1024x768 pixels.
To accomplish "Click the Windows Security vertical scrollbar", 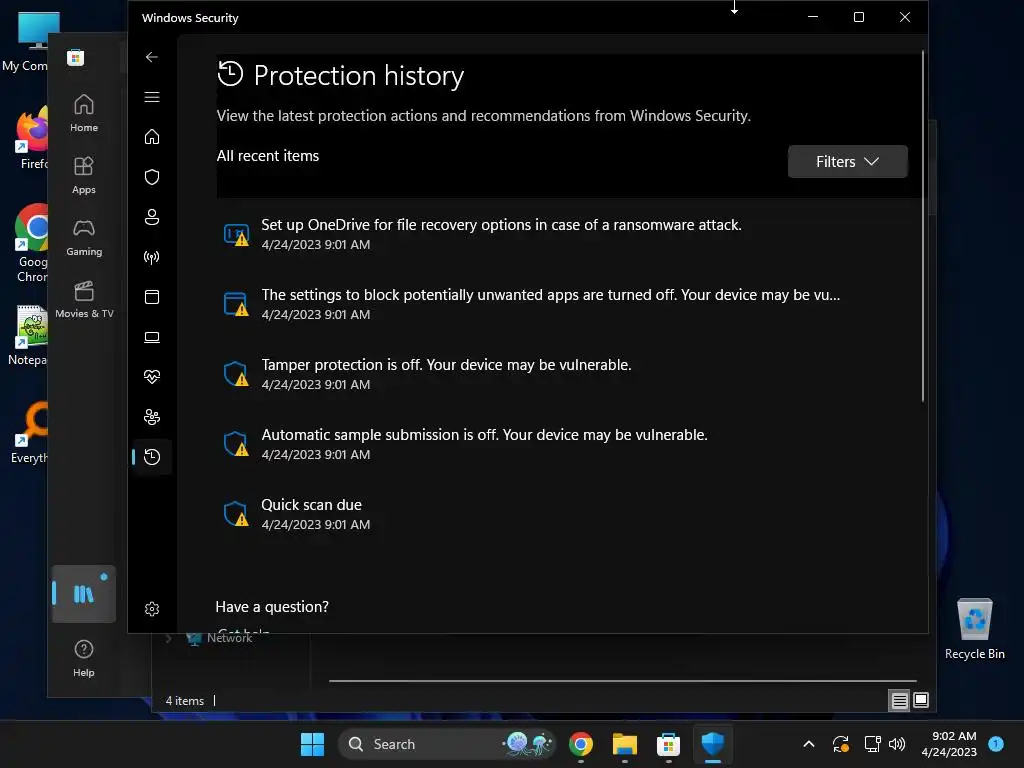I will coord(922,225).
